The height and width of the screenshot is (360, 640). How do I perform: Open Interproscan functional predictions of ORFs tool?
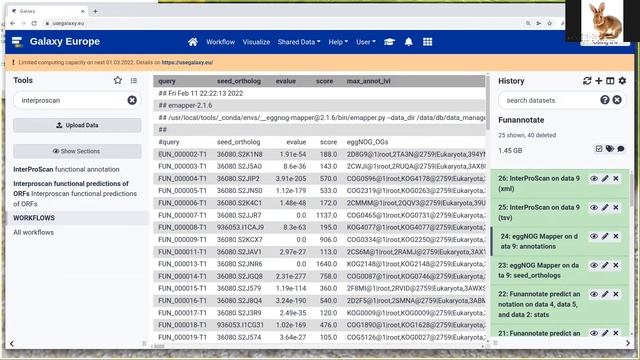click(x=75, y=193)
